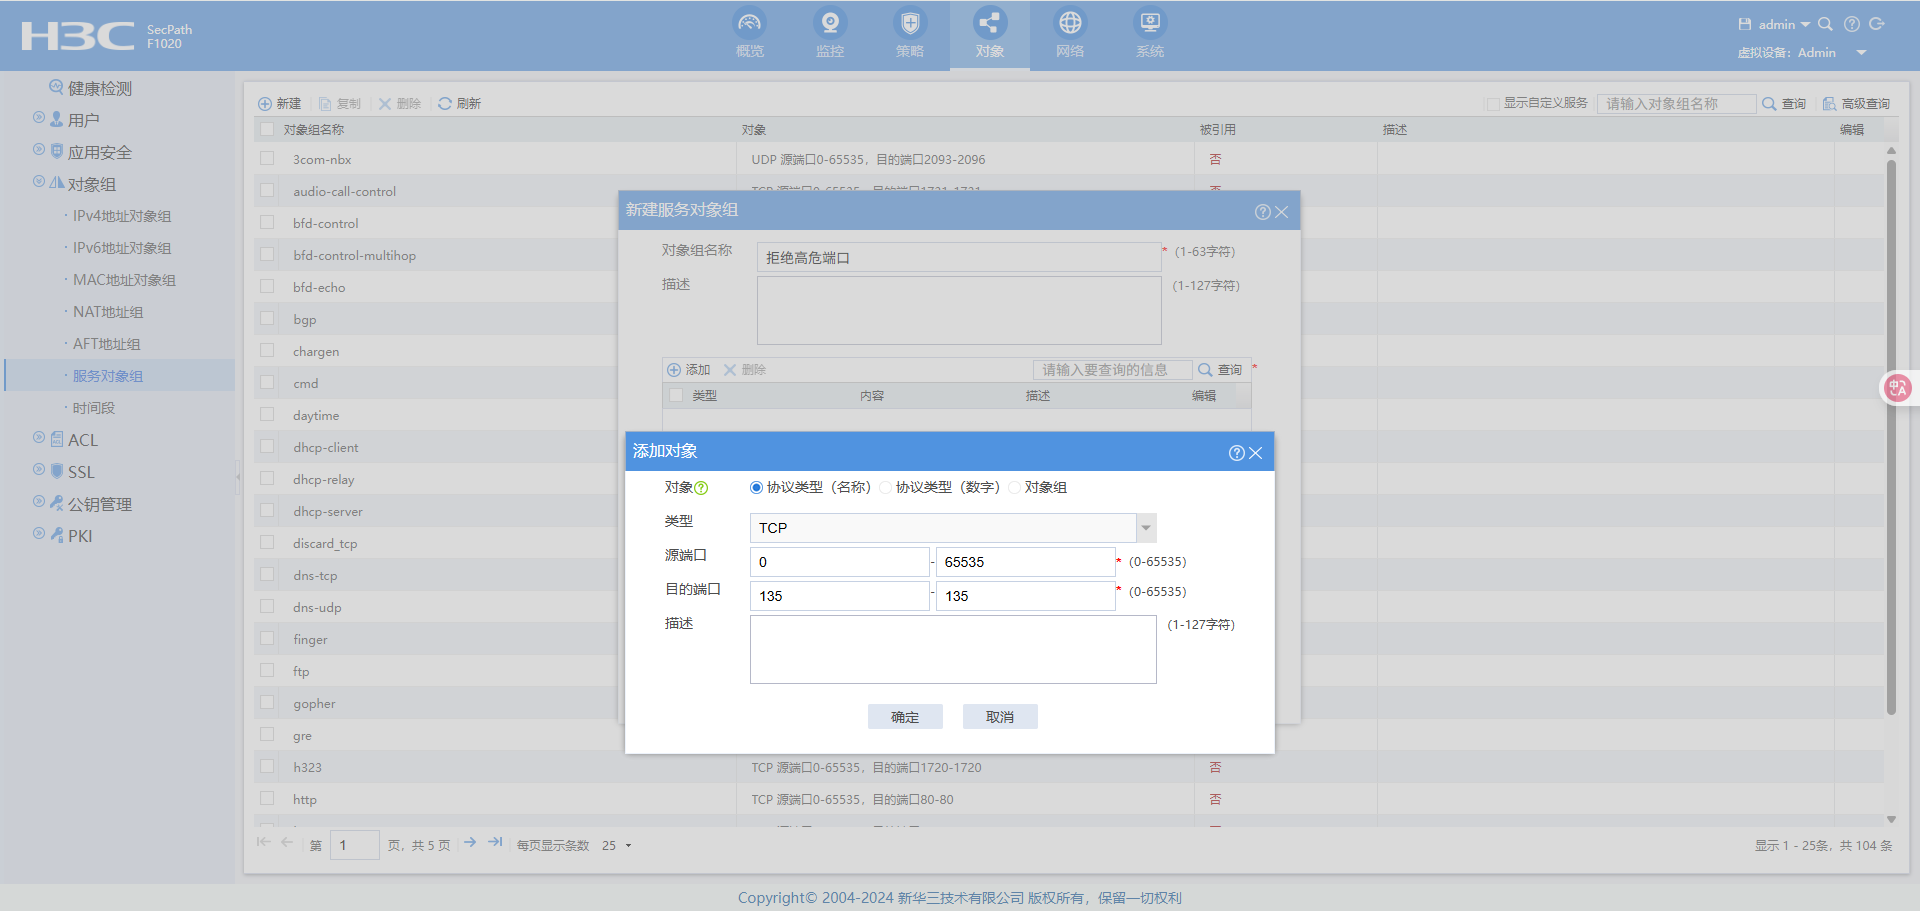Check the http row checkbox
Image resolution: width=1920 pixels, height=911 pixels.
[267, 798]
